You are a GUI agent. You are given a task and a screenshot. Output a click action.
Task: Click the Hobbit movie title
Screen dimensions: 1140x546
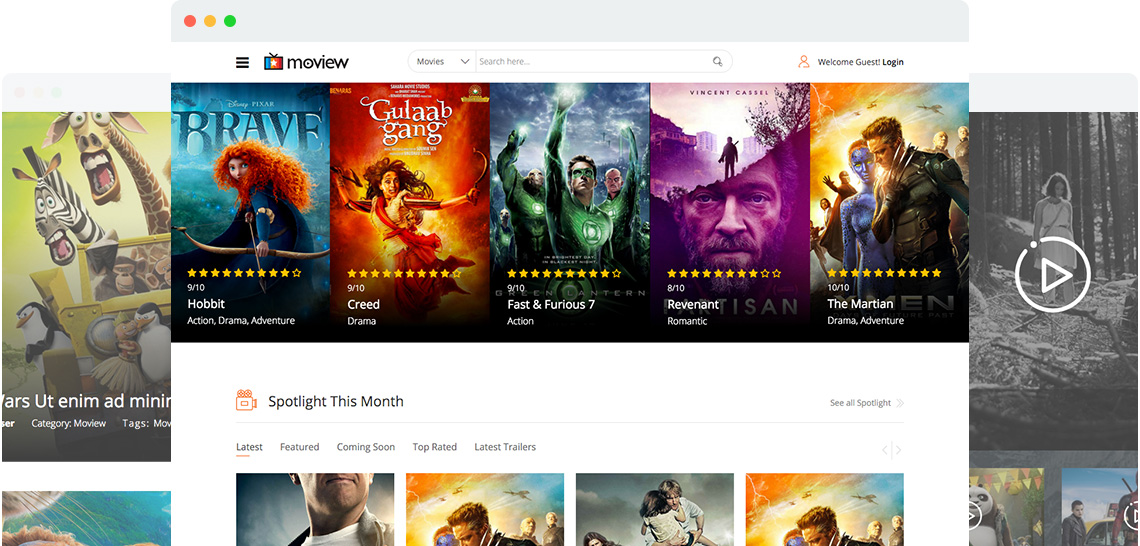(206, 304)
